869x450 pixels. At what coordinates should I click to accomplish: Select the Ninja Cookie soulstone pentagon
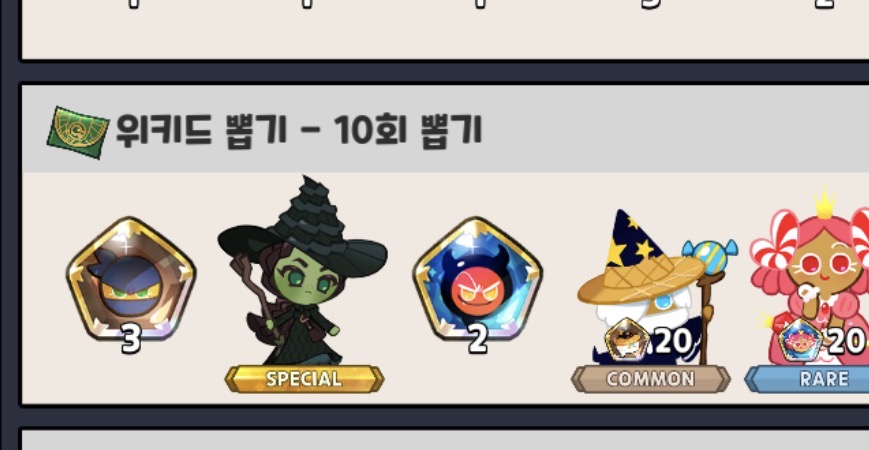(x=131, y=279)
